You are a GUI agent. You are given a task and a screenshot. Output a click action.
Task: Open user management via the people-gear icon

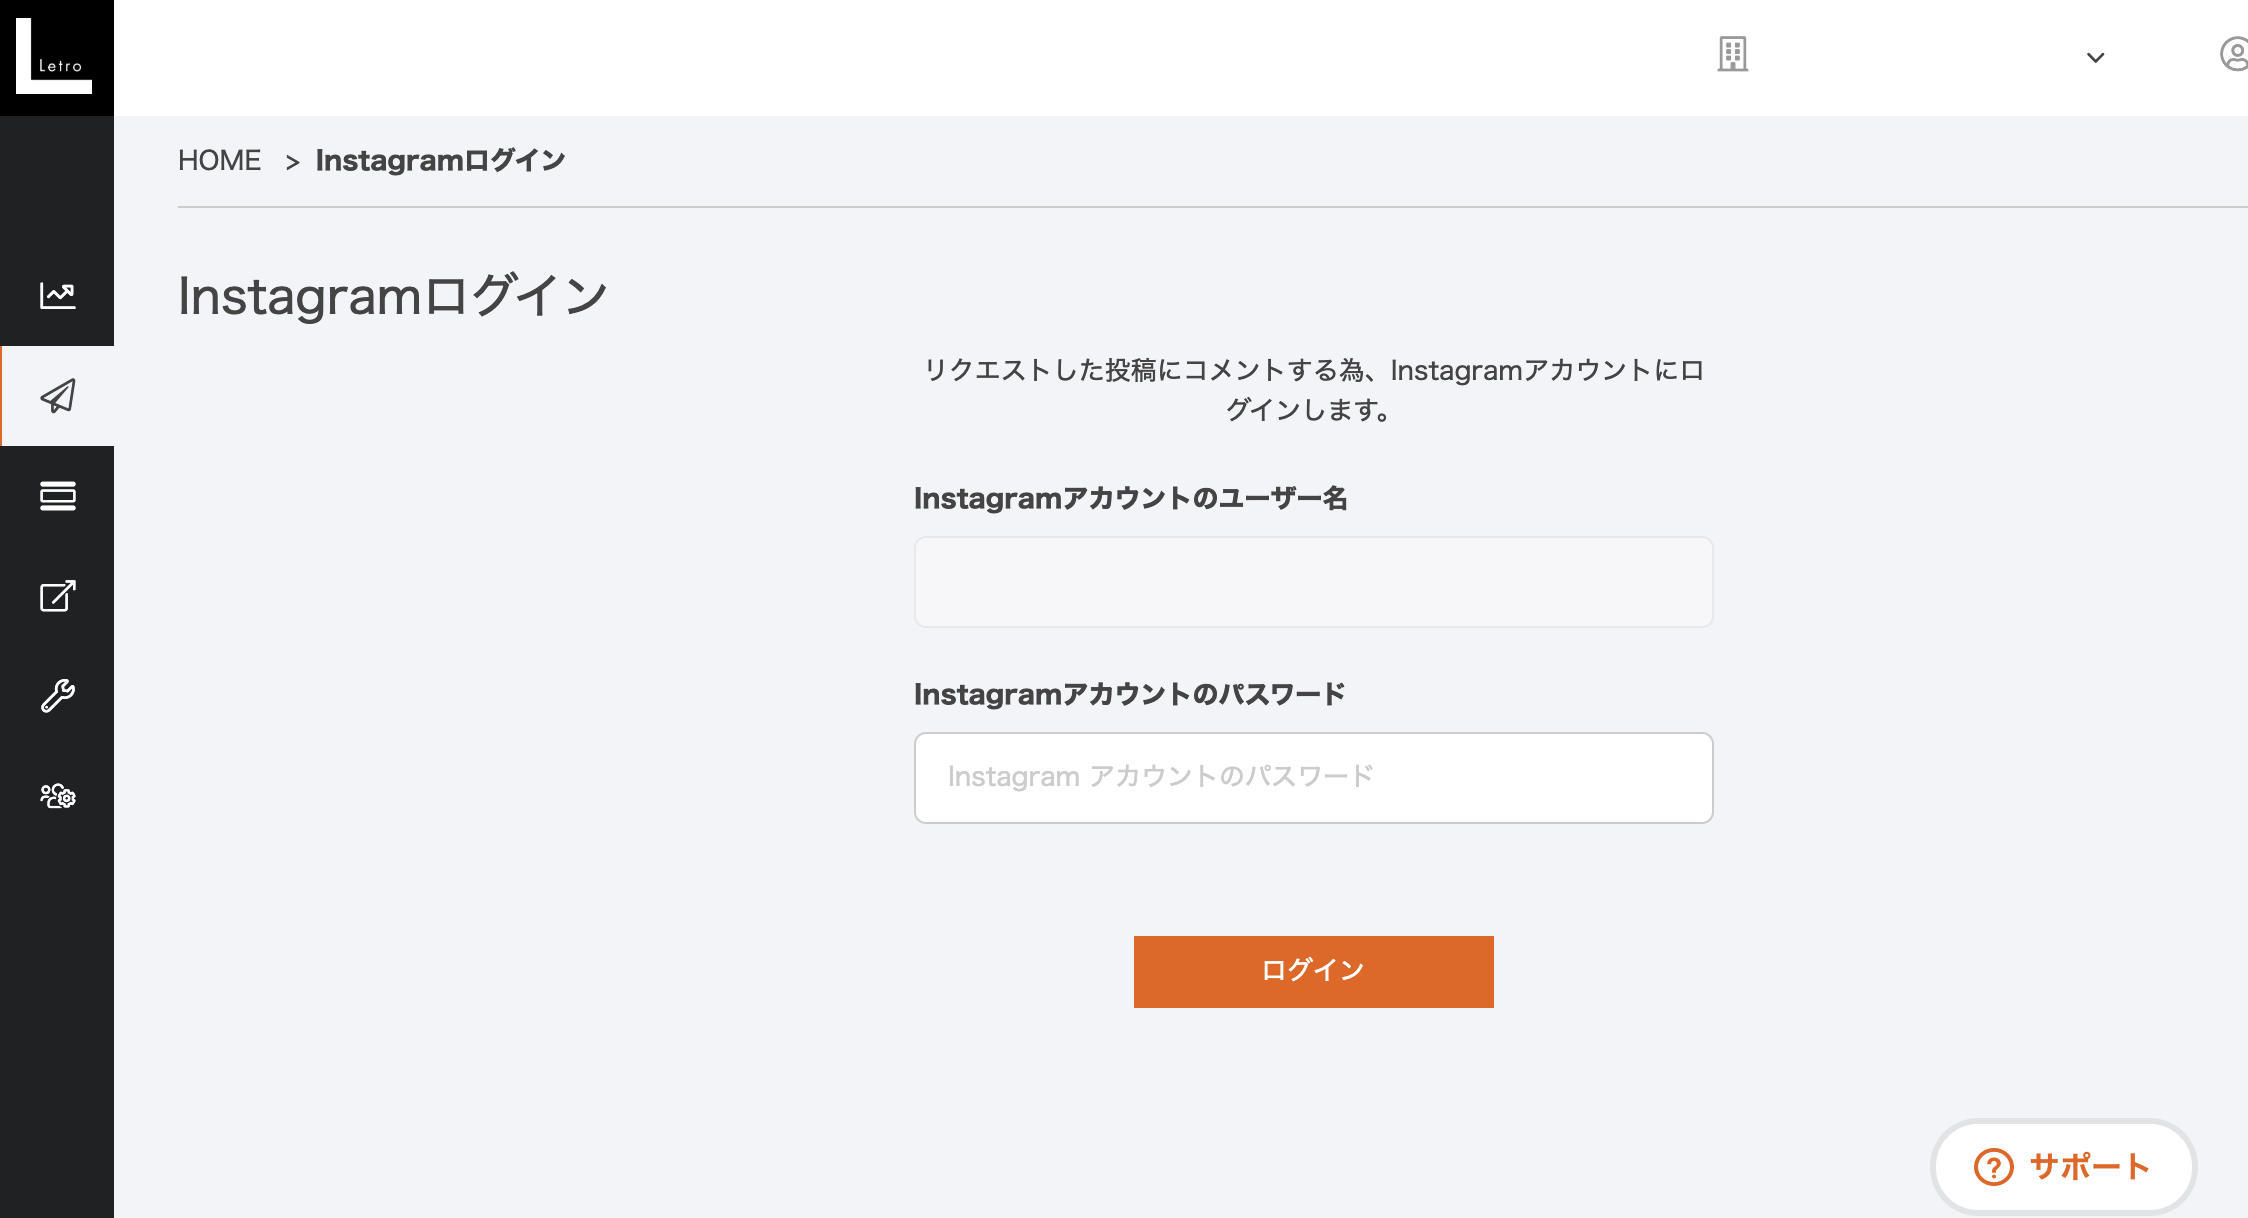click(57, 796)
